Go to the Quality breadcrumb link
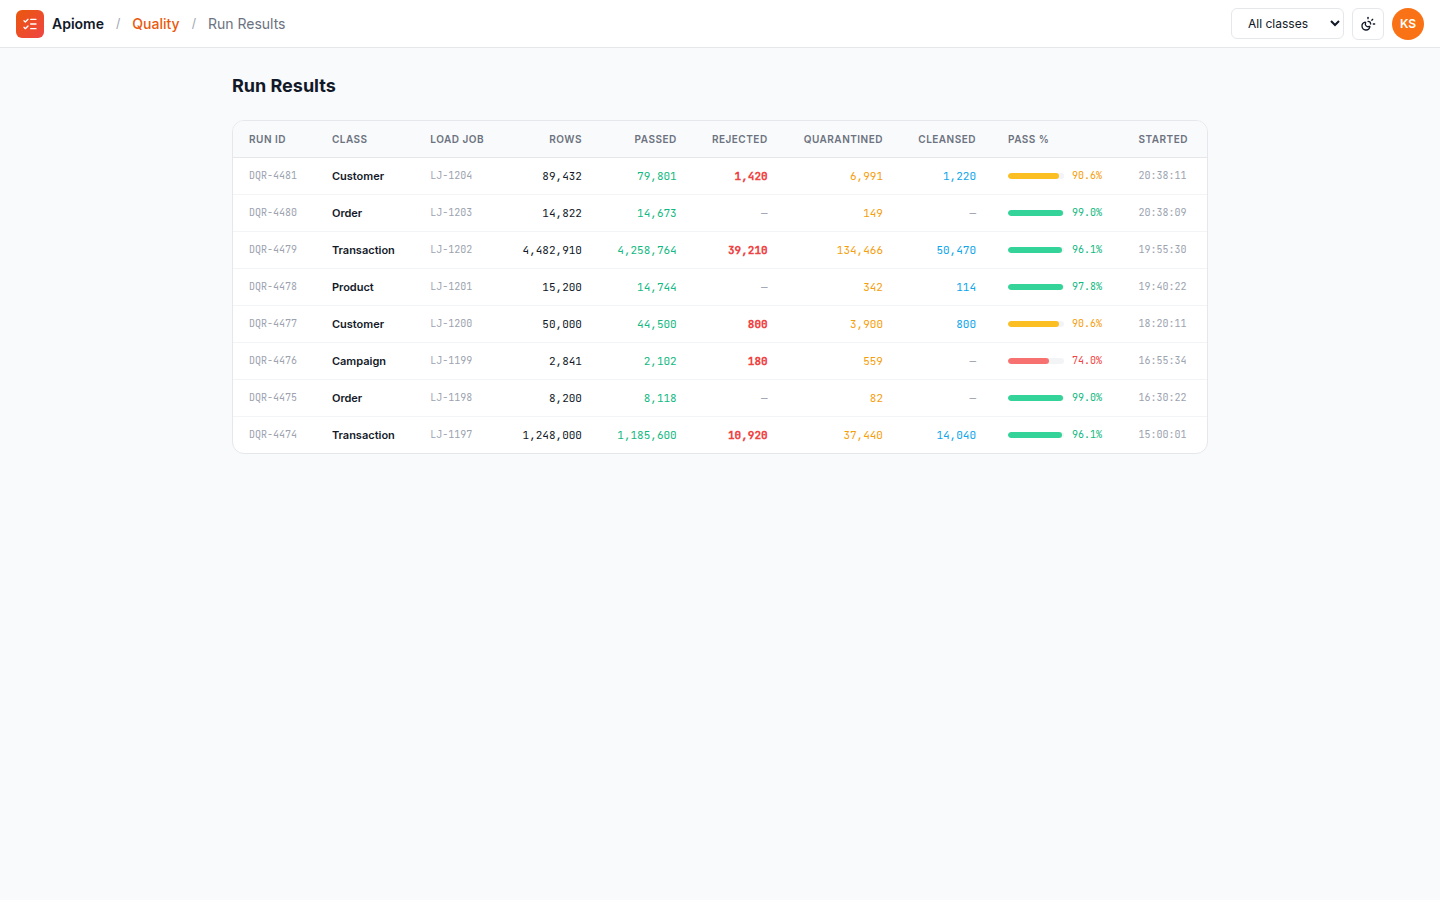The image size is (1440, 900). pos(155,24)
